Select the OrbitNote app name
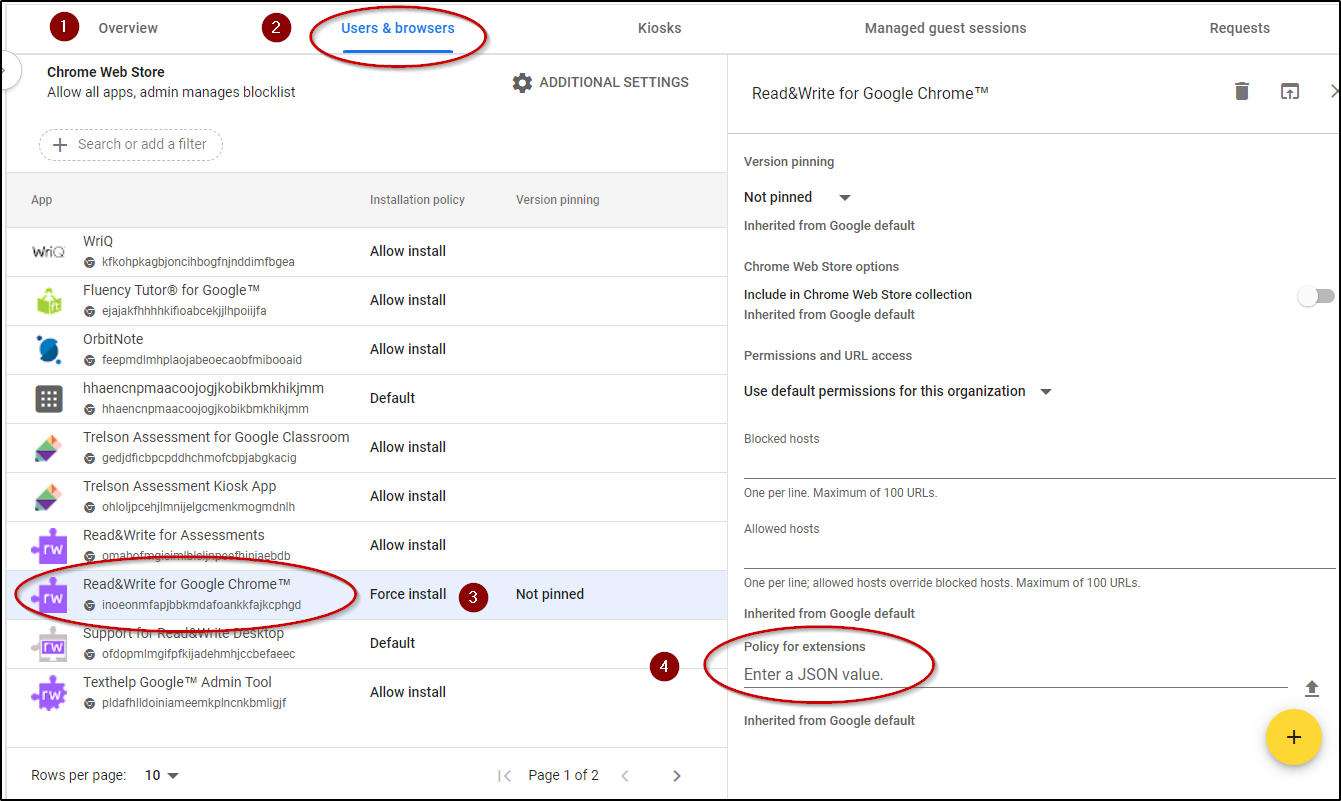 tap(115, 339)
